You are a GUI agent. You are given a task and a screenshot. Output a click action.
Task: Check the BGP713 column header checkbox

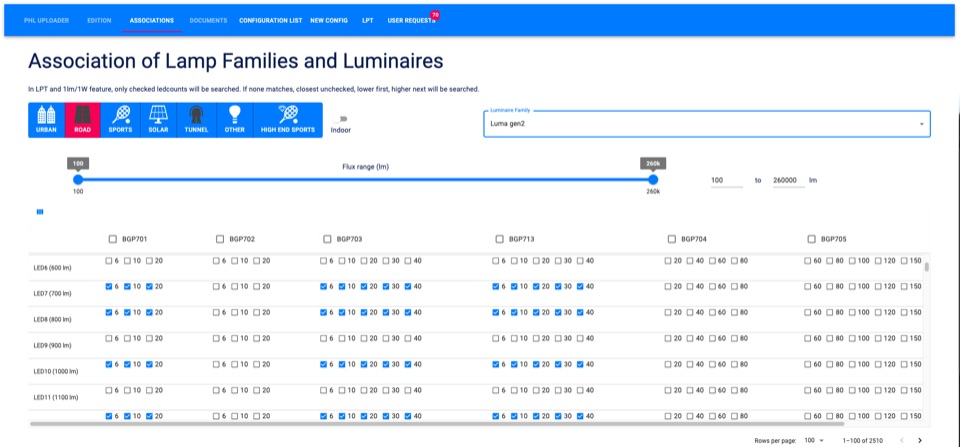click(x=500, y=239)
